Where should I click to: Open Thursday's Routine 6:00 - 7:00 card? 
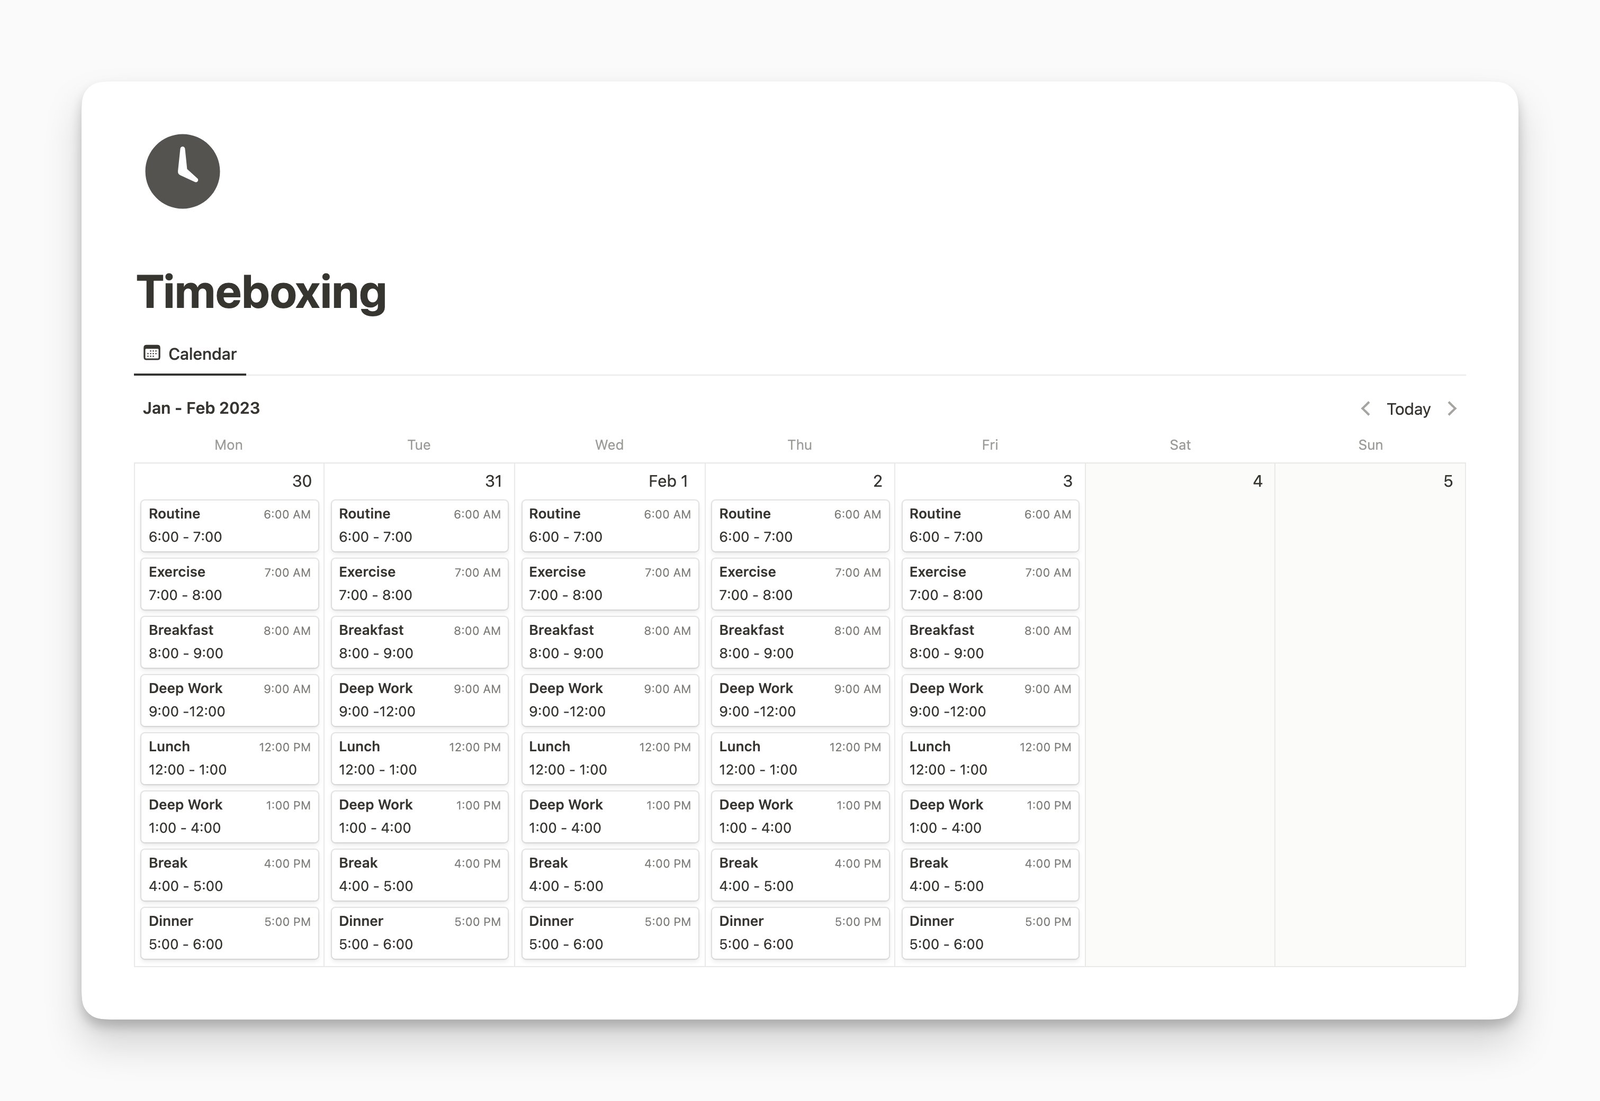pos(799,525)
